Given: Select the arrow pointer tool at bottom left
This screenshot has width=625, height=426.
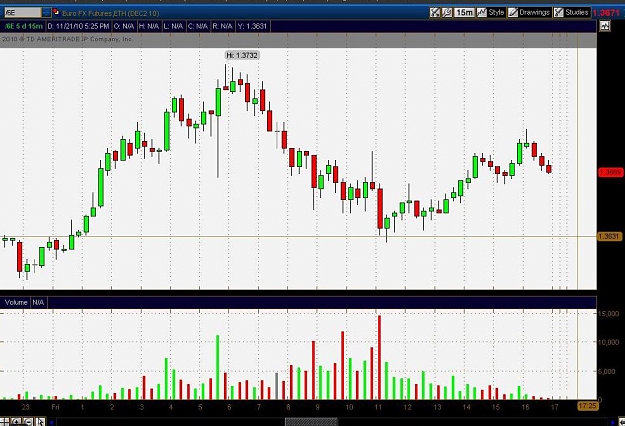Looking at the screenshot, I should pos(40,421).
